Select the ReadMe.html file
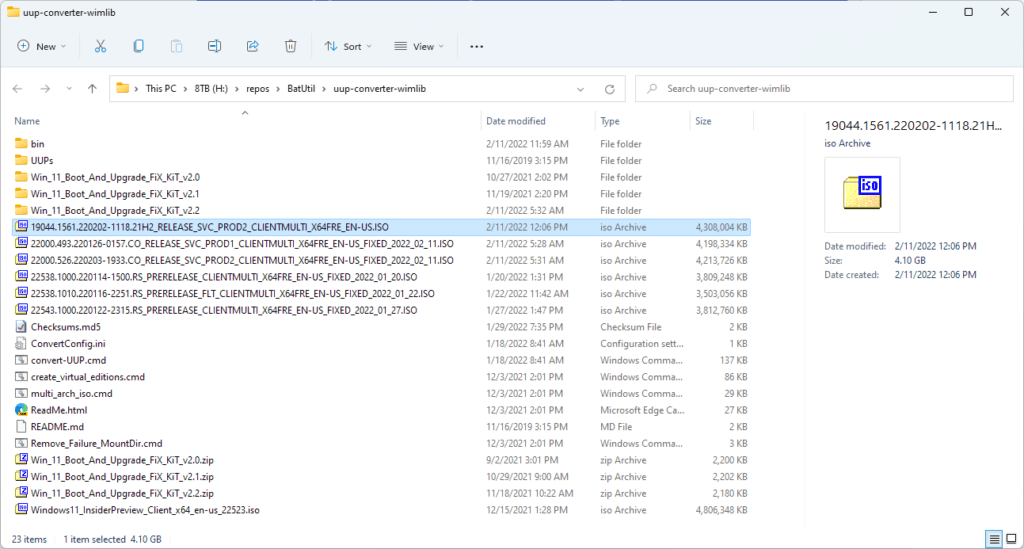Image resolution: width=1024 pixels, height=549 pixels. point(59,410)
